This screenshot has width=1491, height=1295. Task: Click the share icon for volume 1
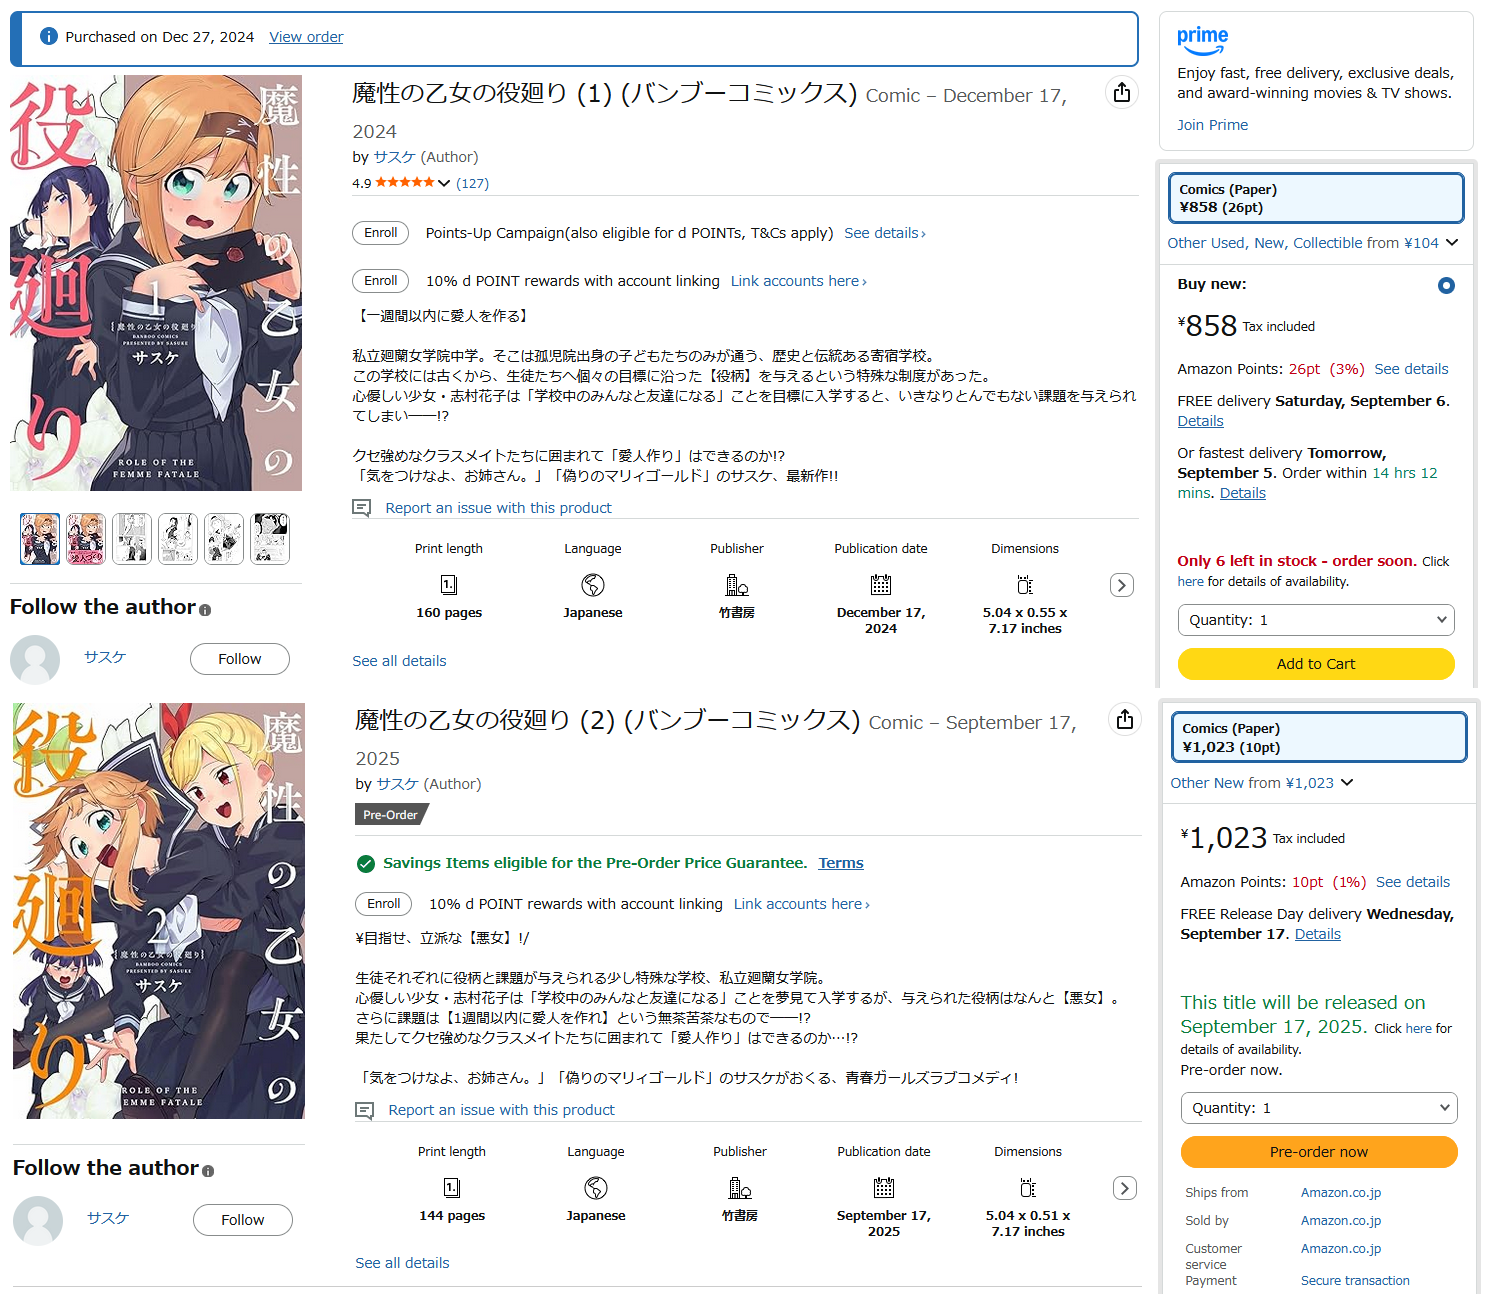[x=1122, y=92]
